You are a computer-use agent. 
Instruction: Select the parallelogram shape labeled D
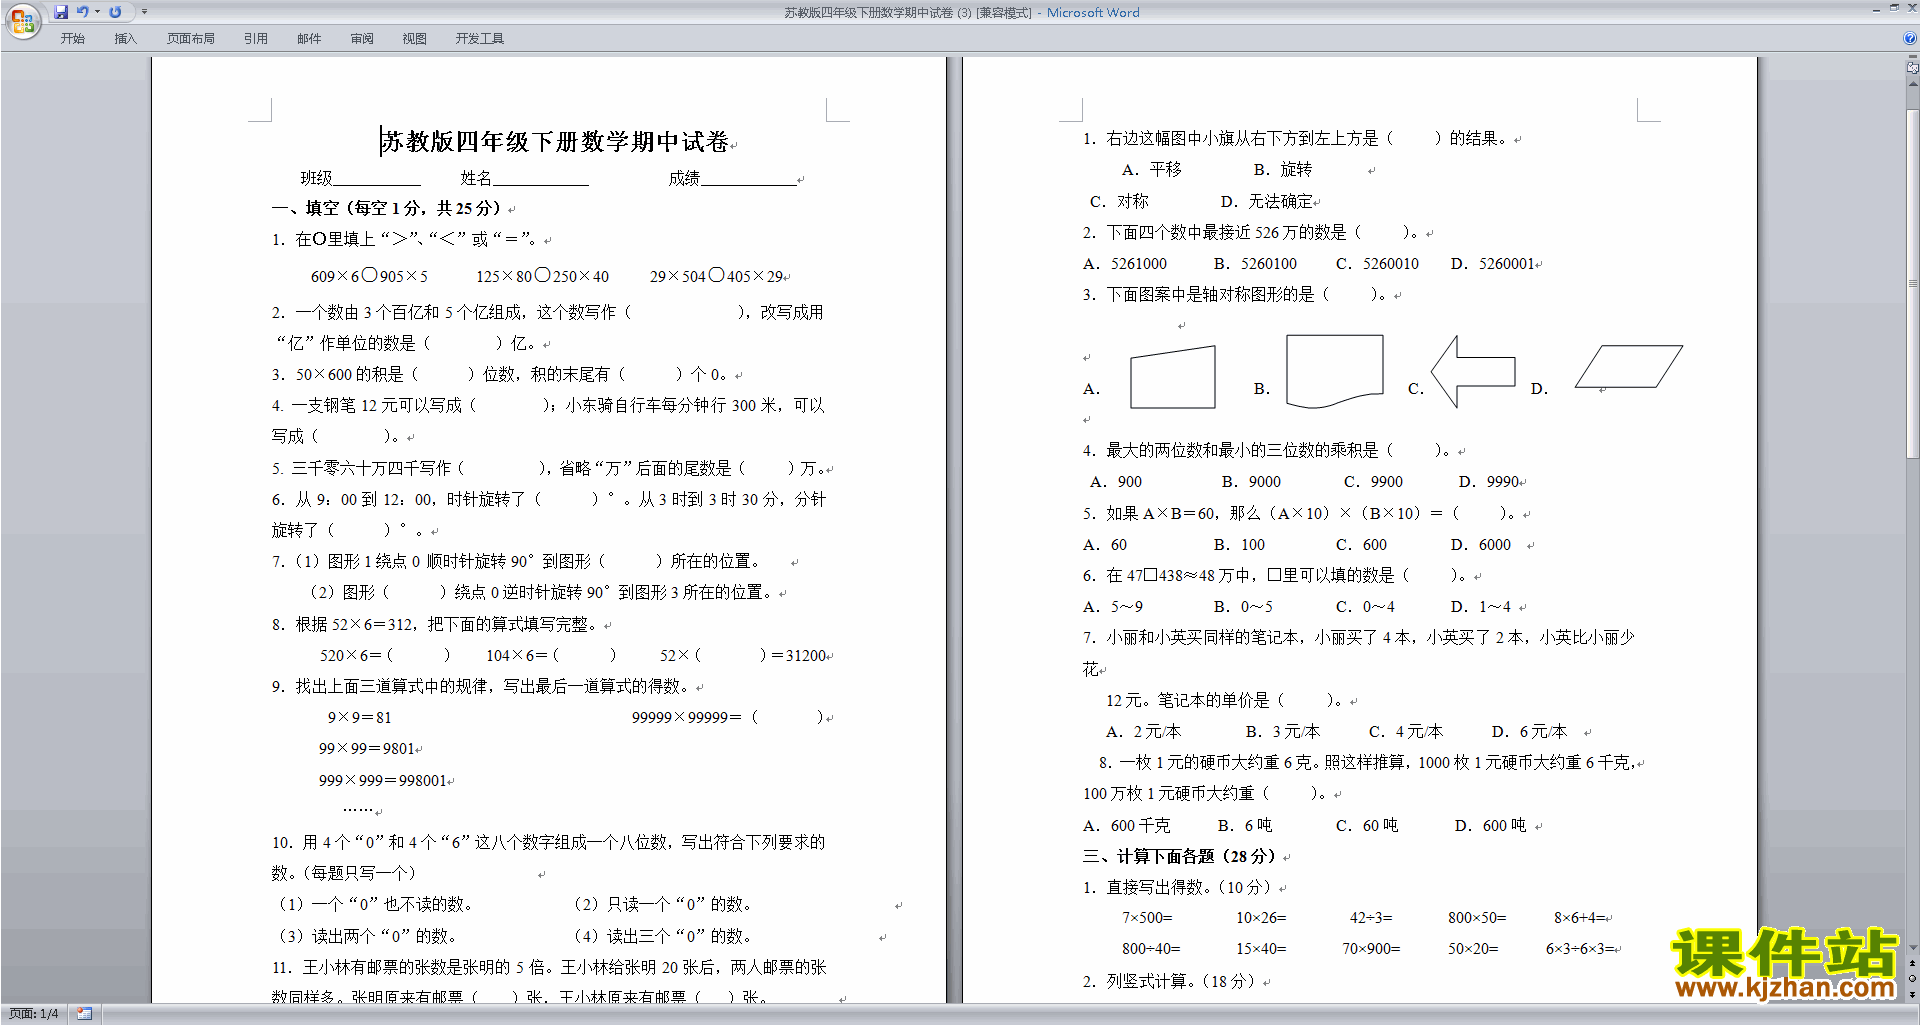click(1629, 367)
